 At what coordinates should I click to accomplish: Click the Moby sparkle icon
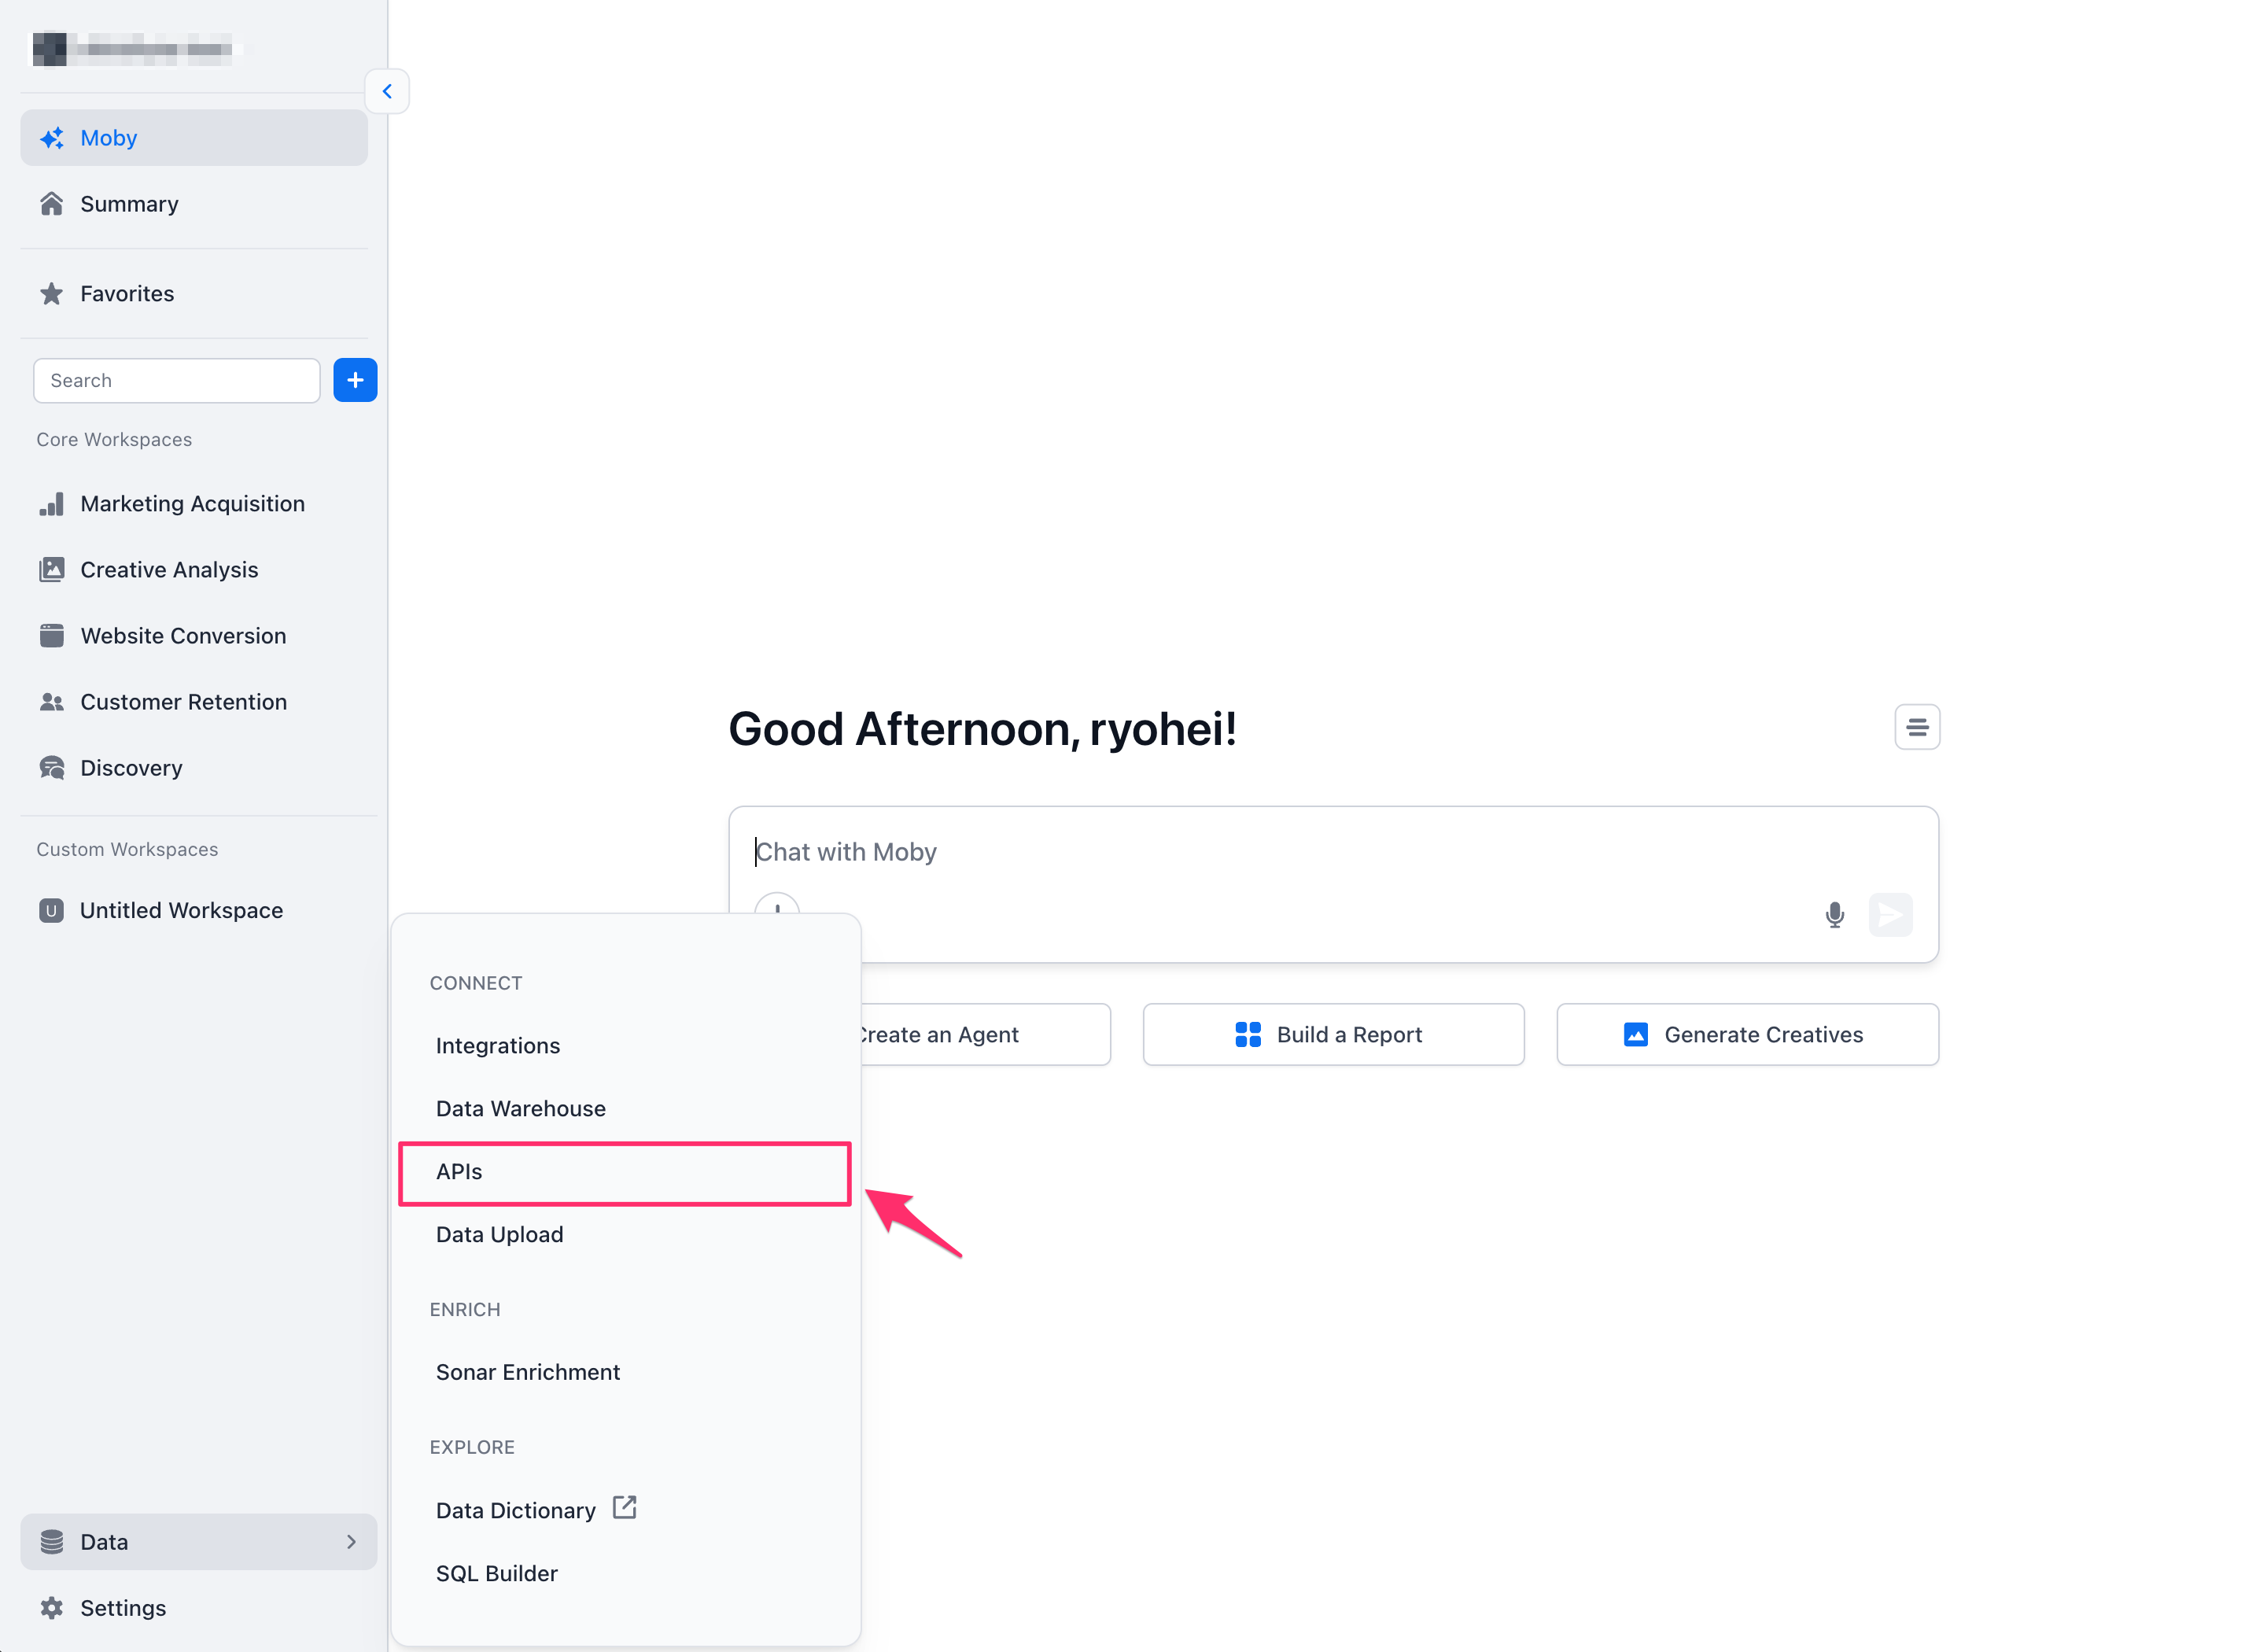[52, 138]
